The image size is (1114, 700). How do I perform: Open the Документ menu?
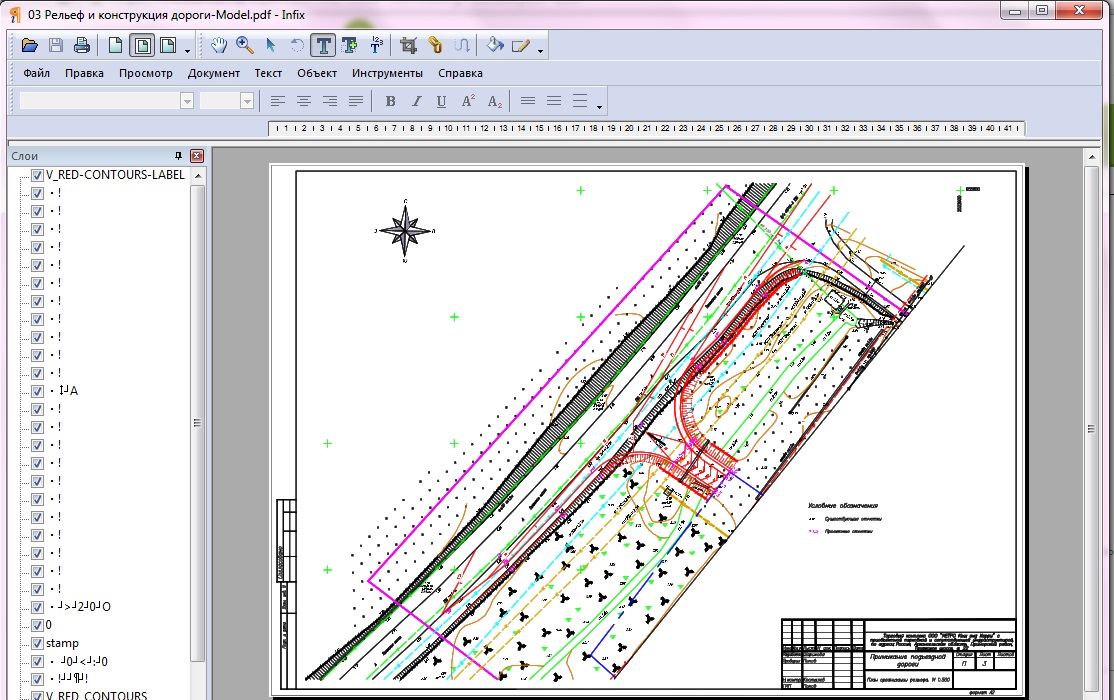[214, 73]
